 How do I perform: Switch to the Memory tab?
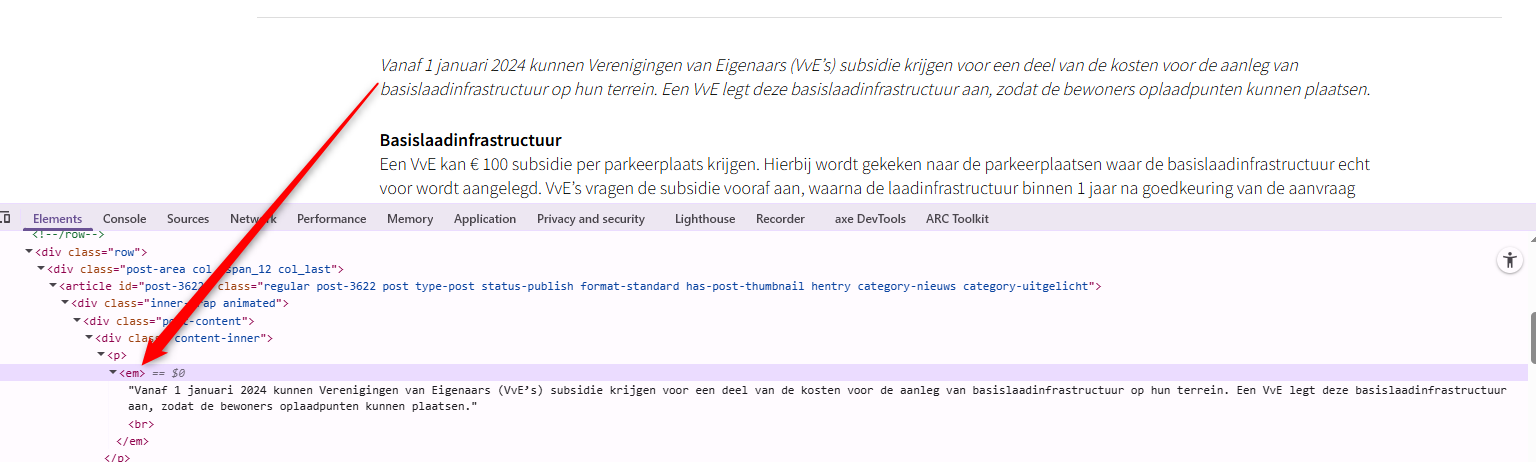click(410, 219)
